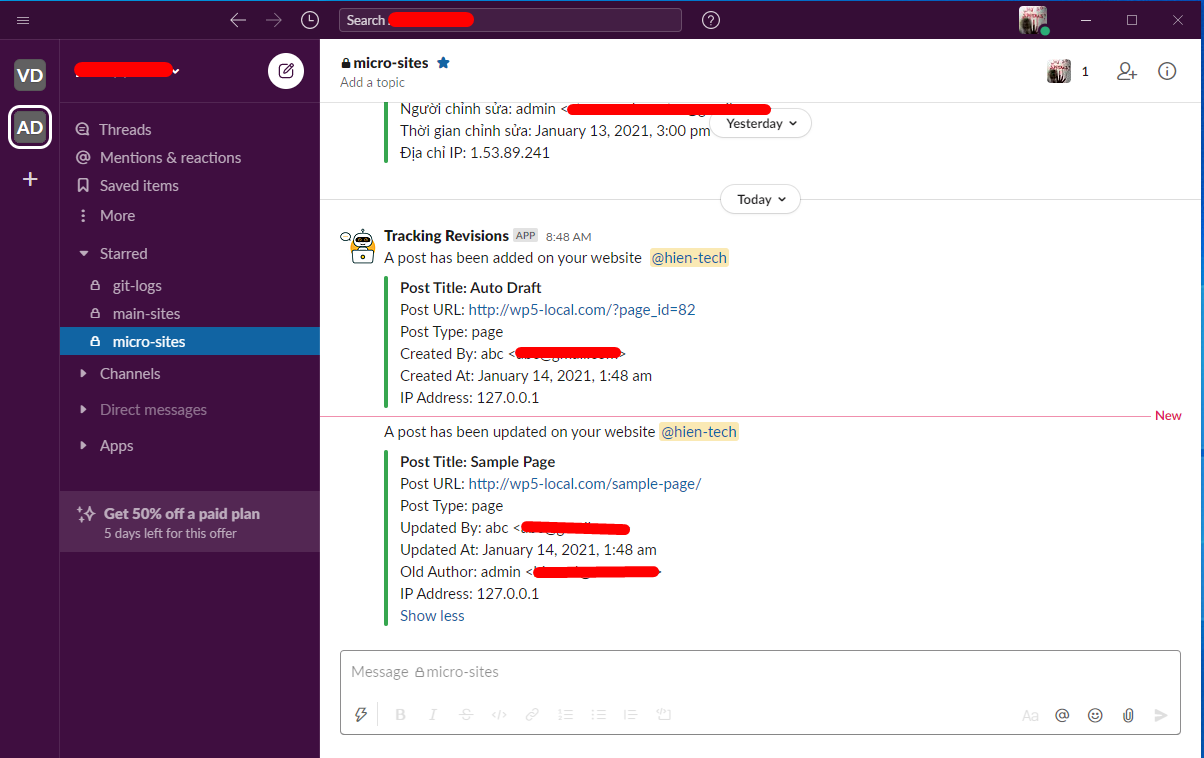Image resolution: width=1204 pixels, height=758 pixels.
Task: Switch to the VD workspace
Action: [30, 74]
